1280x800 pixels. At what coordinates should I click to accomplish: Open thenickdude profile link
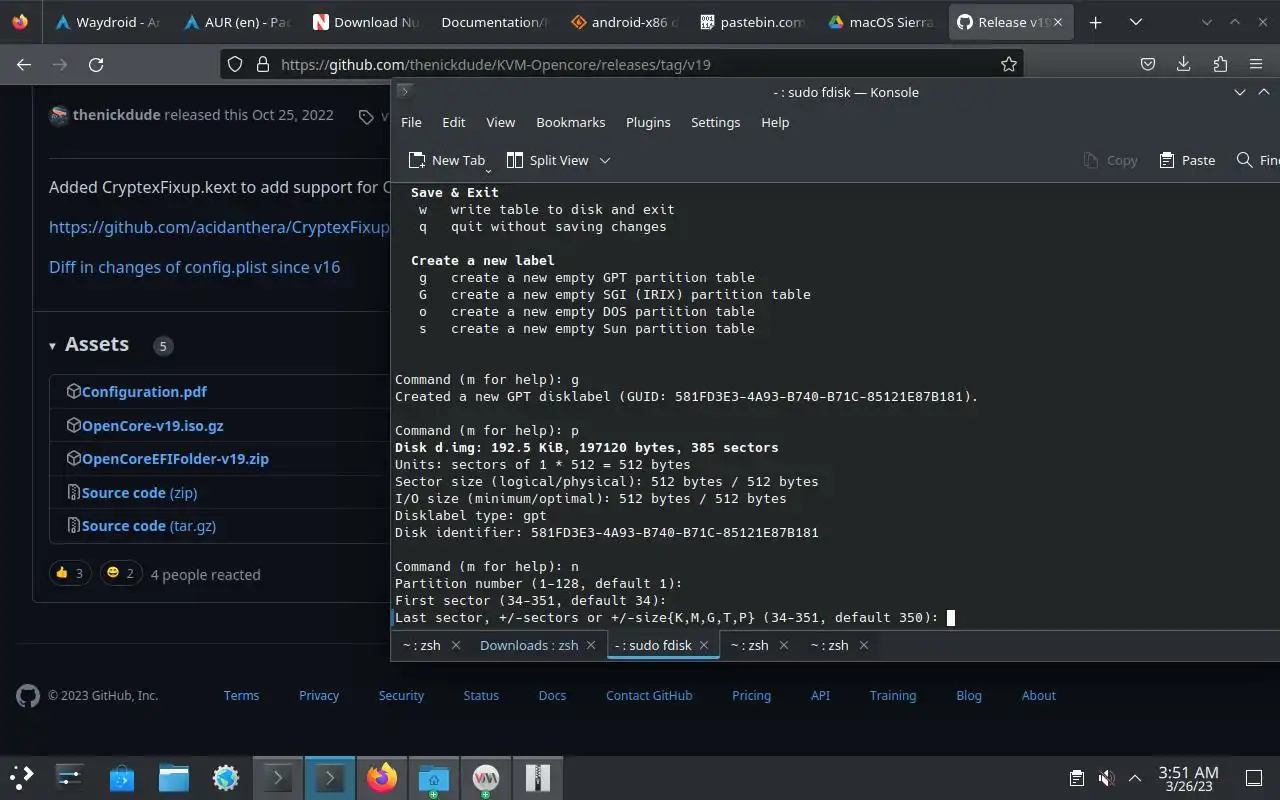pyautogui.click(x=116, y=114)
